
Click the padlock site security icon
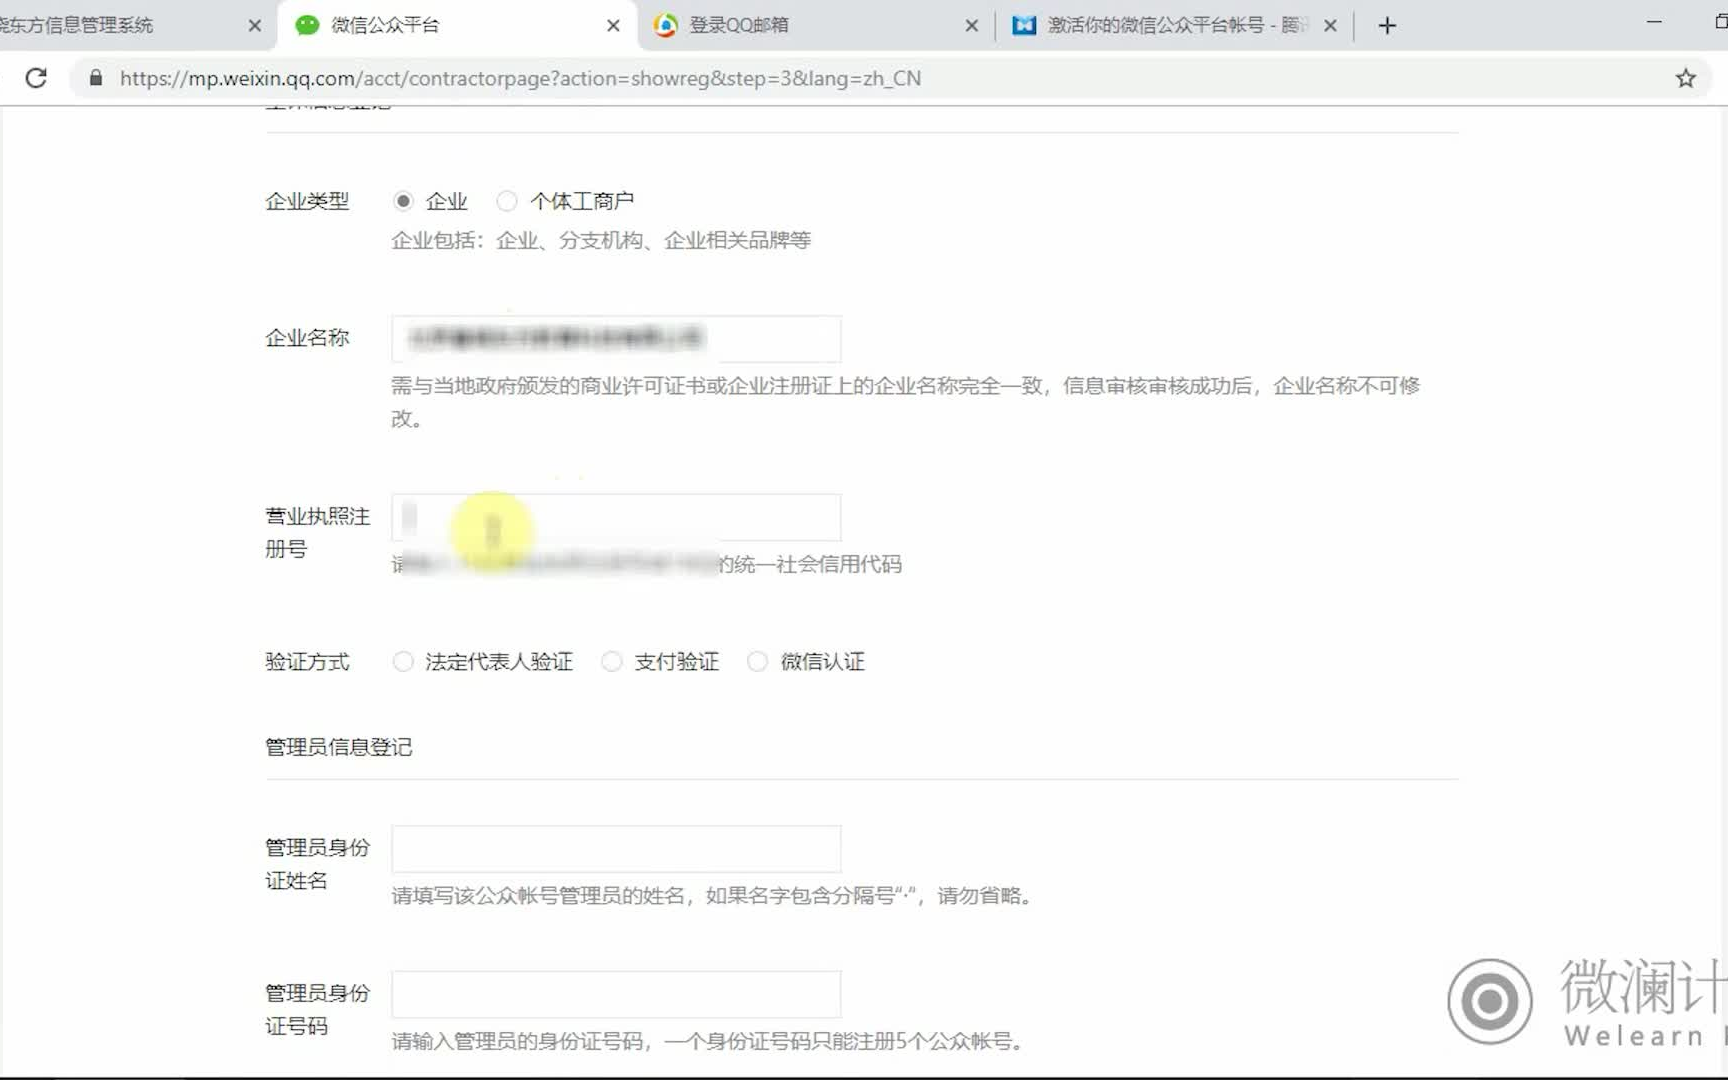(96, 78)
